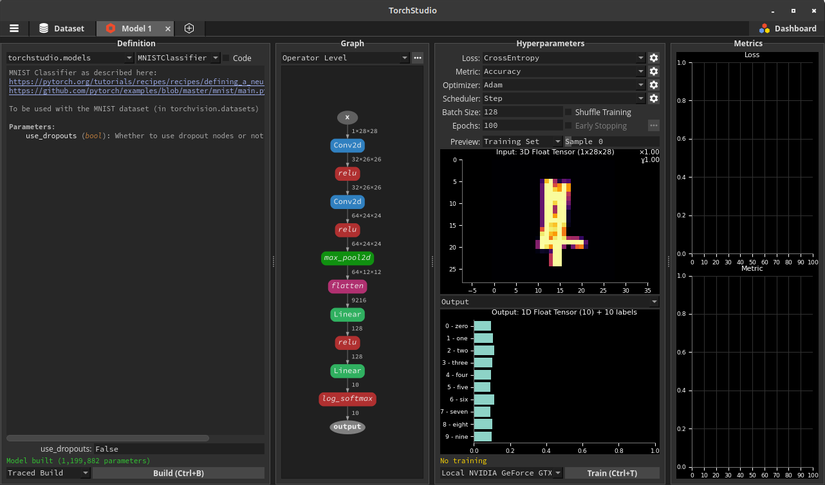The width and height of the screenshot is (825, 485).
Task: Toggle the Early Stopping checkbox
Action: [x=569, y=126]
